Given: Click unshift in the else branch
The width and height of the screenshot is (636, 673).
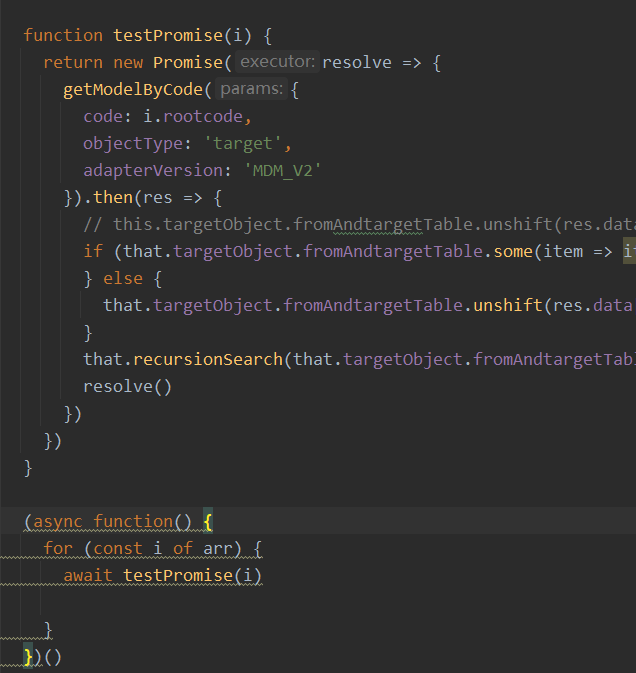Looking at the screenshot, I should [508, 306].
